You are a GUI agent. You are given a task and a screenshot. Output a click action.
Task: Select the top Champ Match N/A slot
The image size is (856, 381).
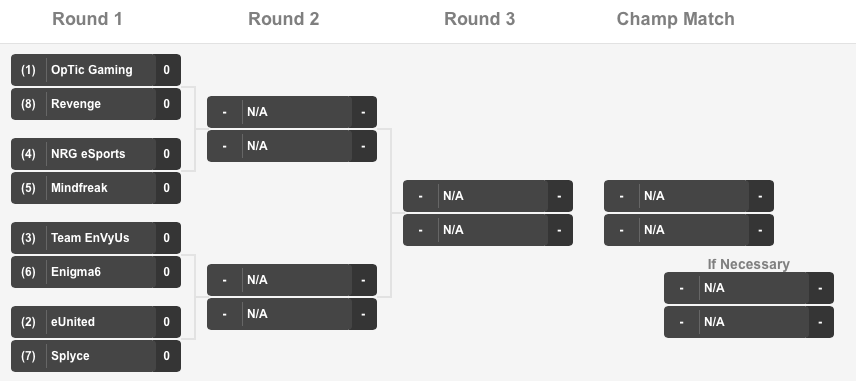coord(688,196)
